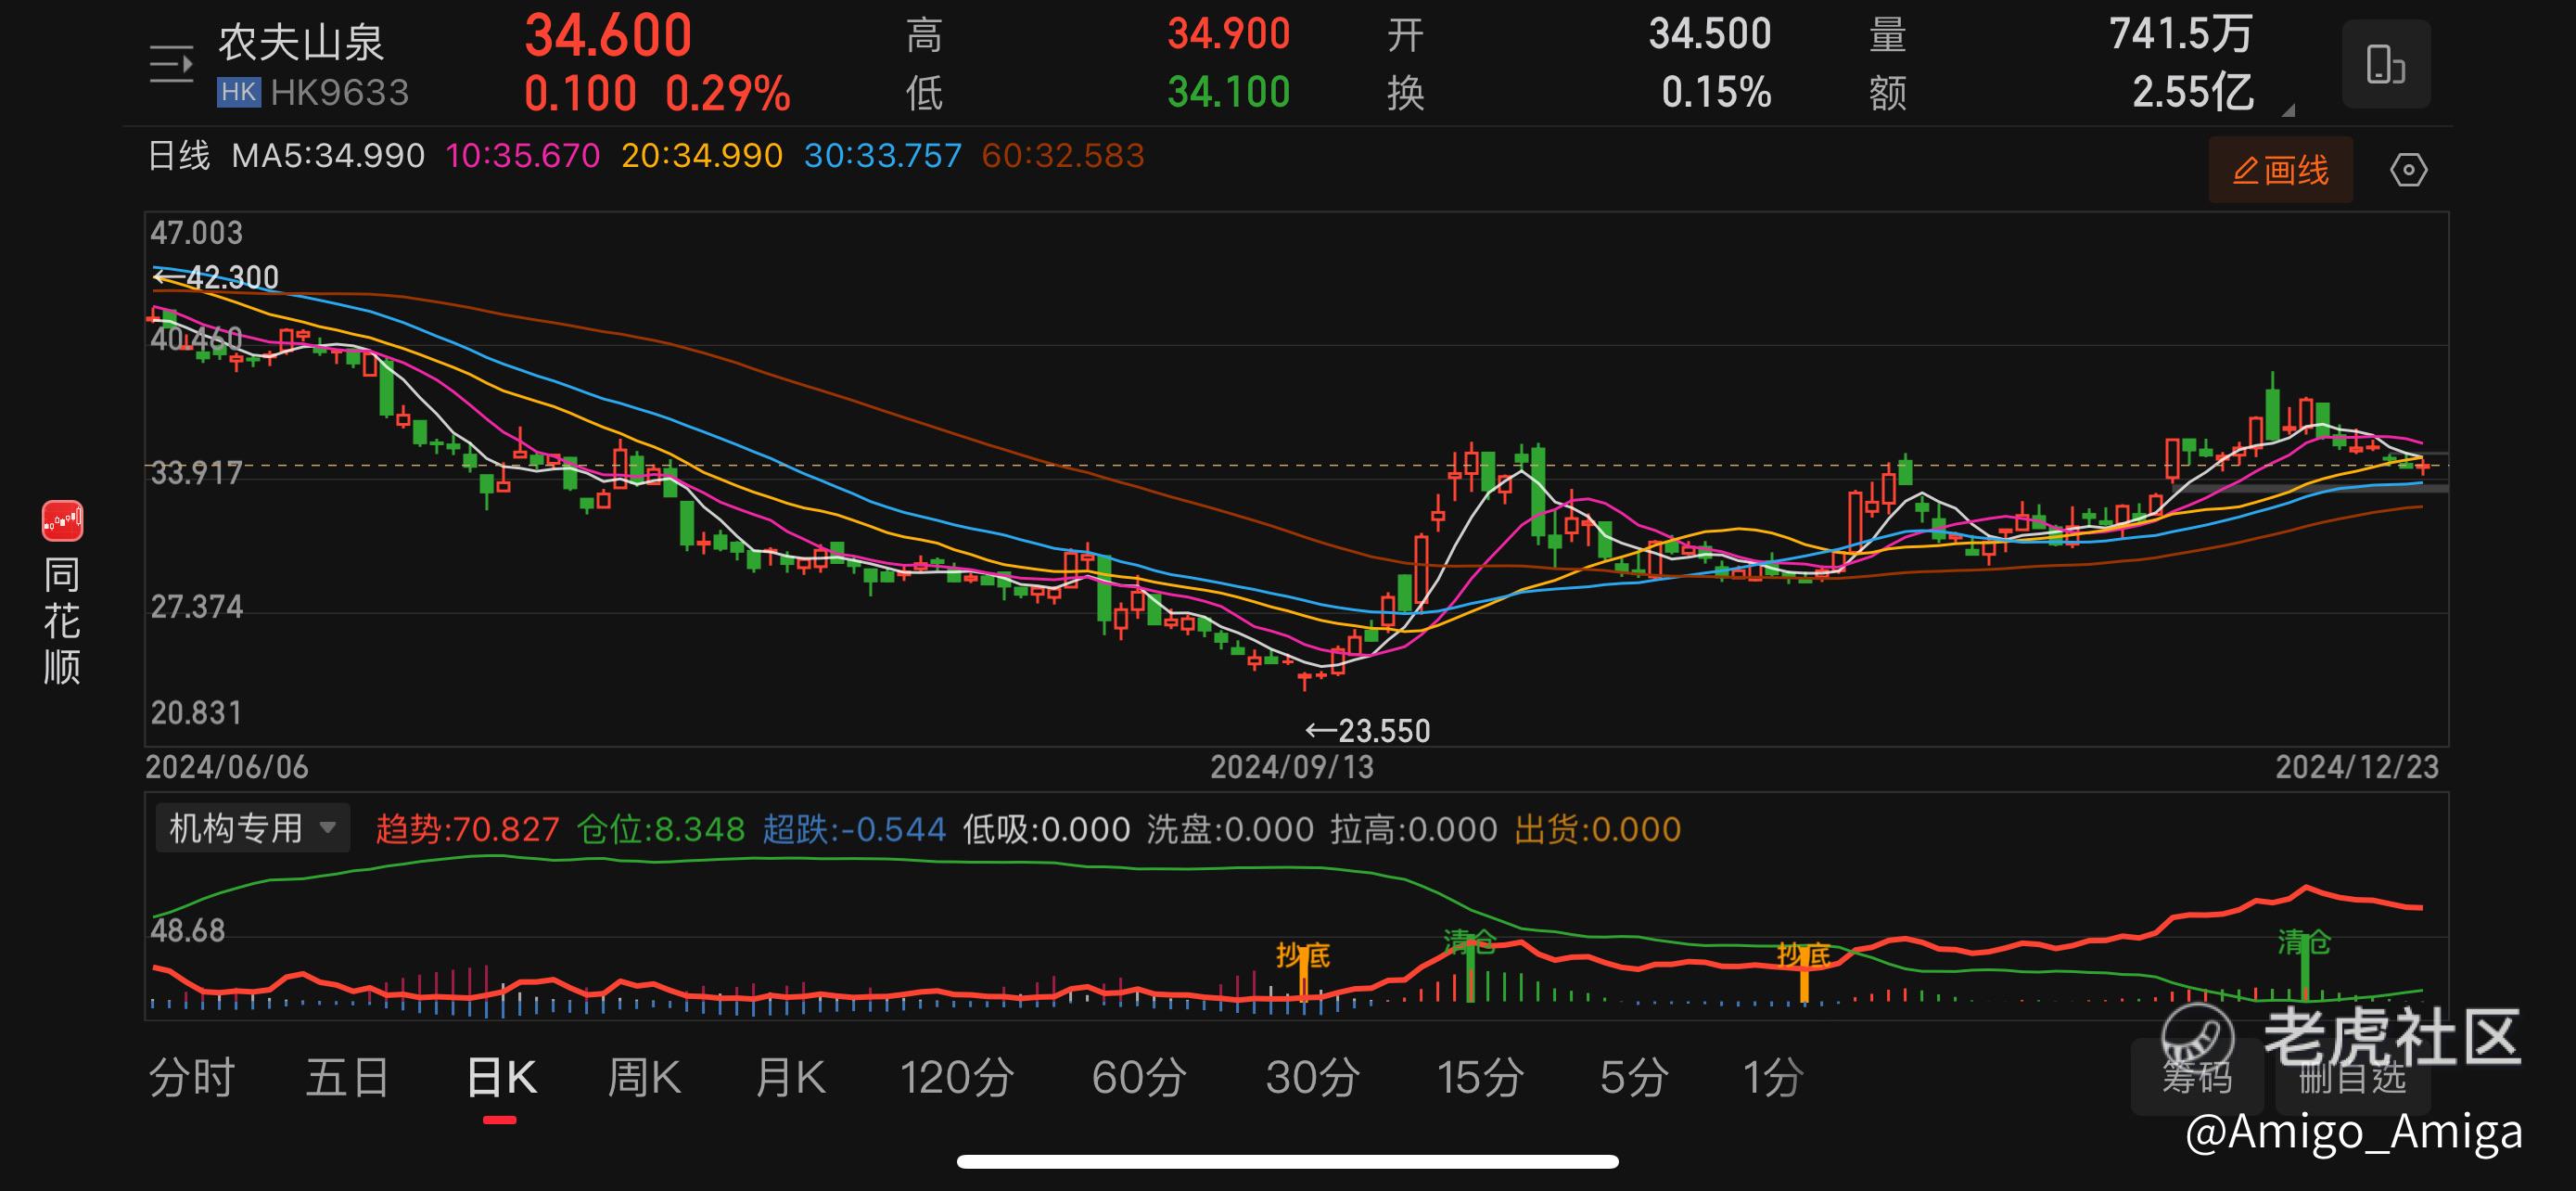
Task: Tap the 2024/06/06 start date label
Action: [227, 767]
